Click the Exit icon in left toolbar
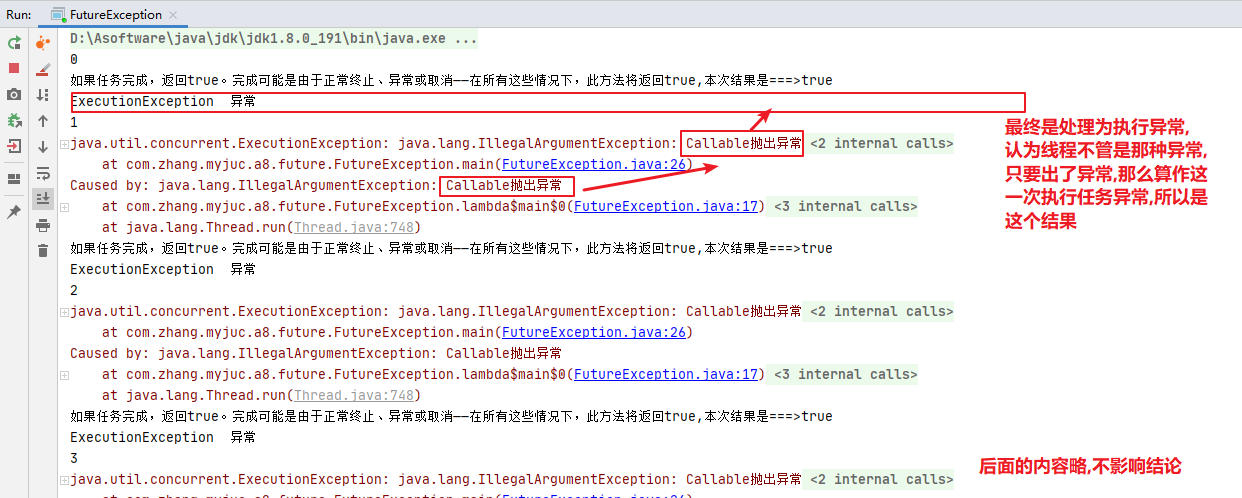Viewport: 1242px width, 498px height. (x=14, y=146)
